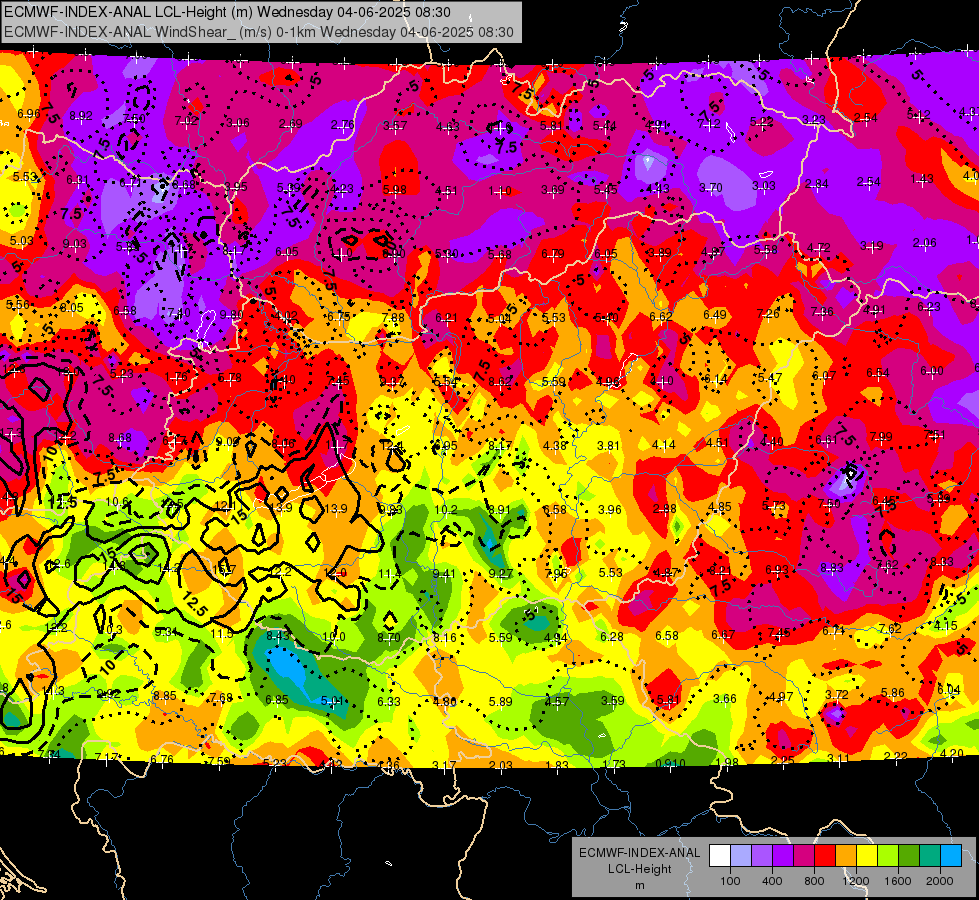Image resolution: width=979 pixels, height=900 pixels.
Task: Click the grid value 6.28
Action: [x=612, y=636]
